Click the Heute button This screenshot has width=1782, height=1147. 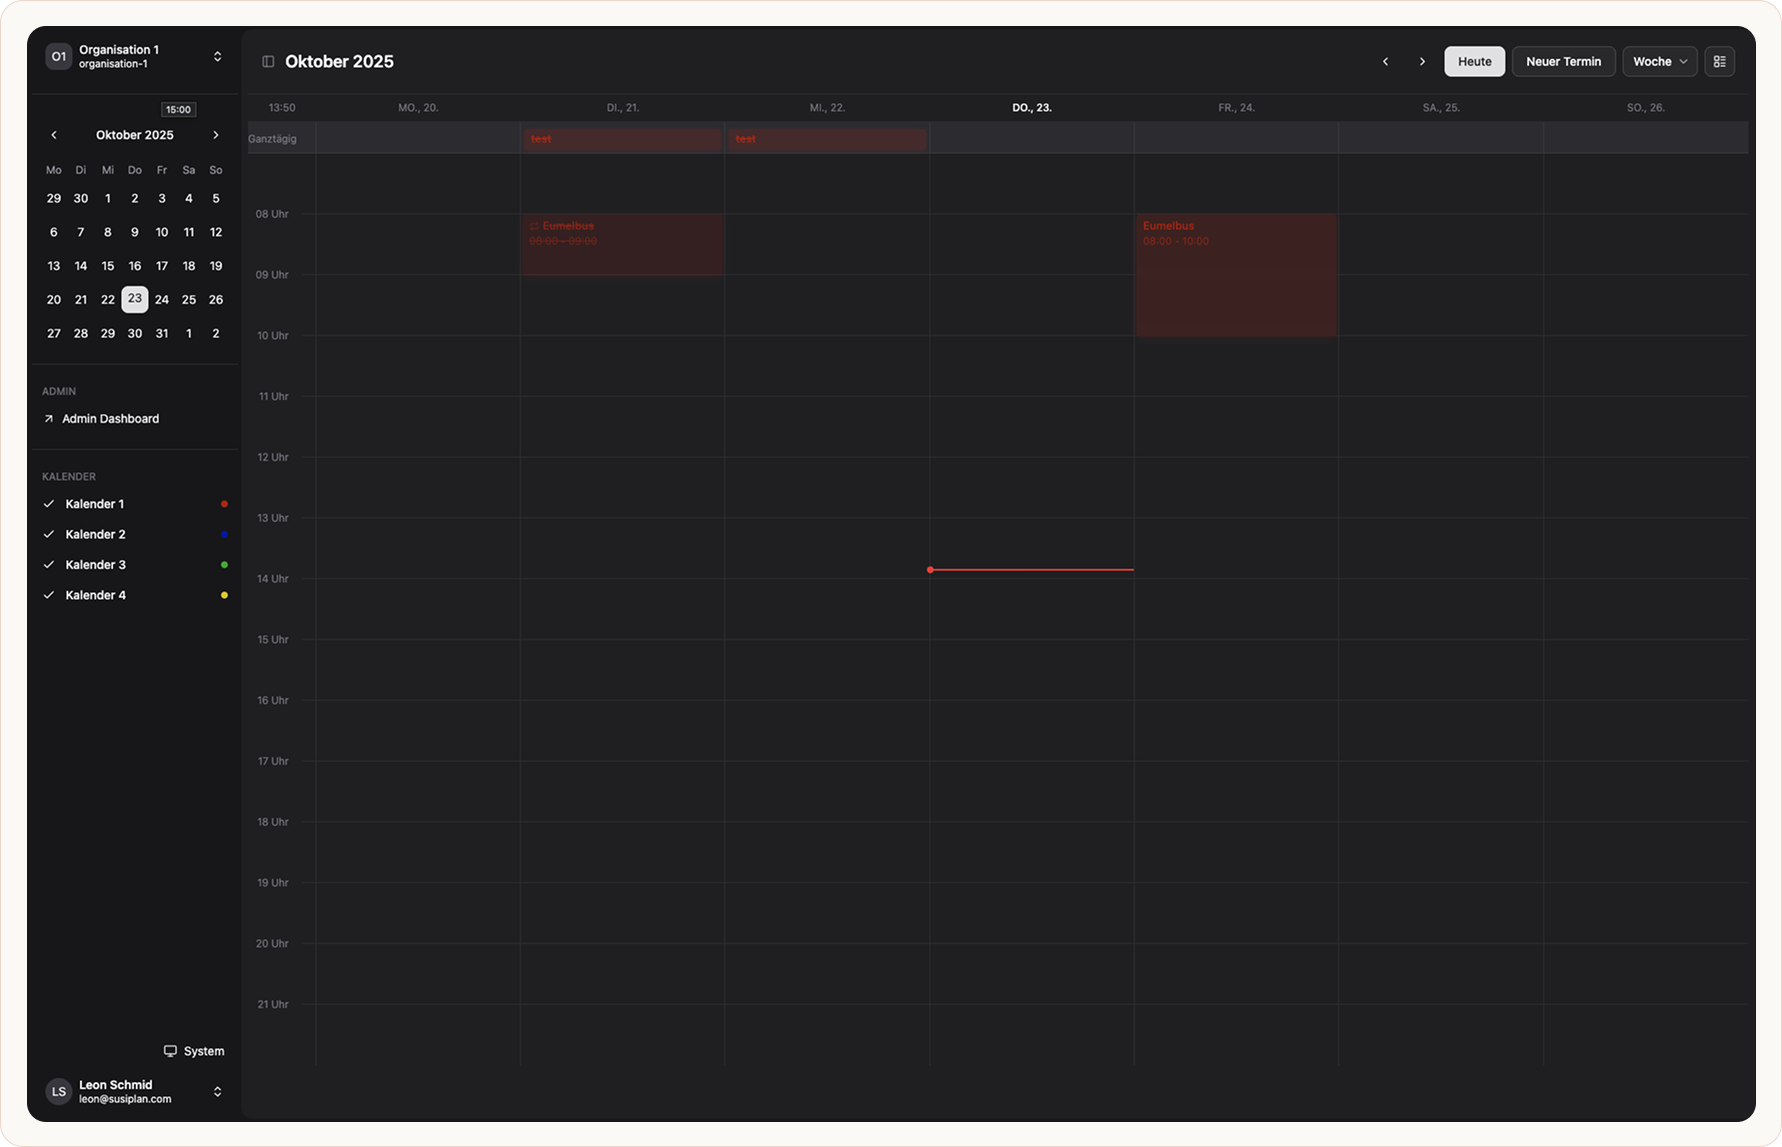1474,62
